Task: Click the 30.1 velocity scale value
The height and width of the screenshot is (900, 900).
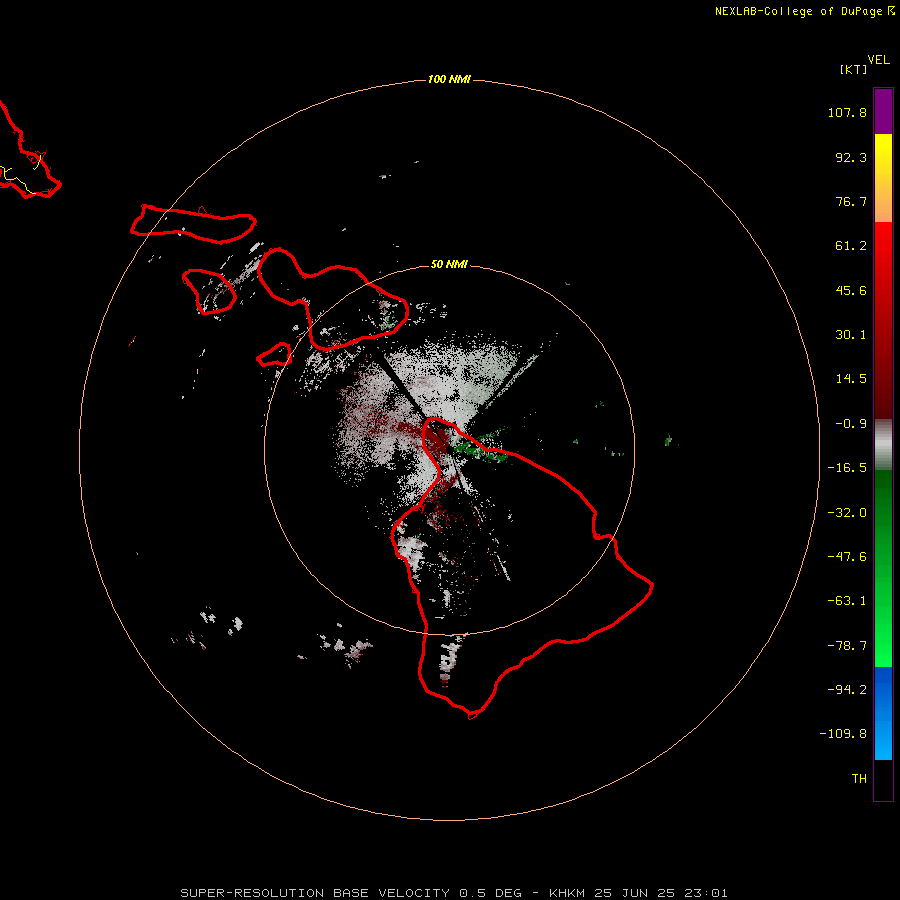Action: point(851,335)
